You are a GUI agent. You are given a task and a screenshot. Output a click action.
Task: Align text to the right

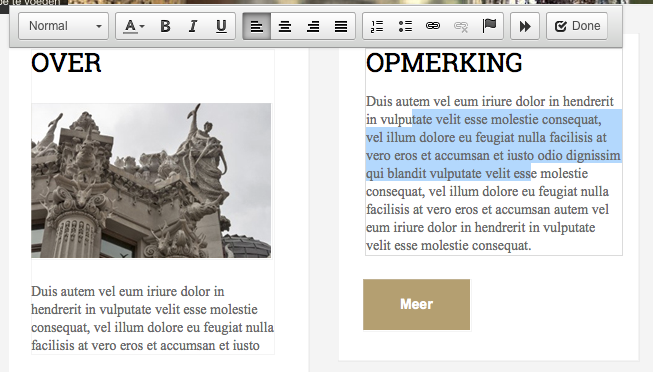313,26
